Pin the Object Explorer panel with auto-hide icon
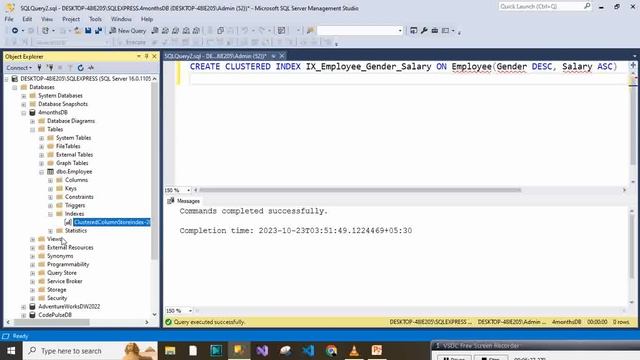Viewport: 640px width, 360px height. (x=147, y=56)
